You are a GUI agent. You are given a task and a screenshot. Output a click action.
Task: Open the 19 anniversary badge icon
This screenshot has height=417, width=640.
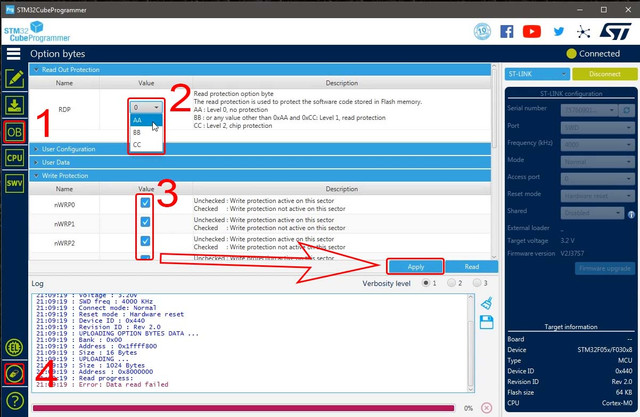click(482, 31)
